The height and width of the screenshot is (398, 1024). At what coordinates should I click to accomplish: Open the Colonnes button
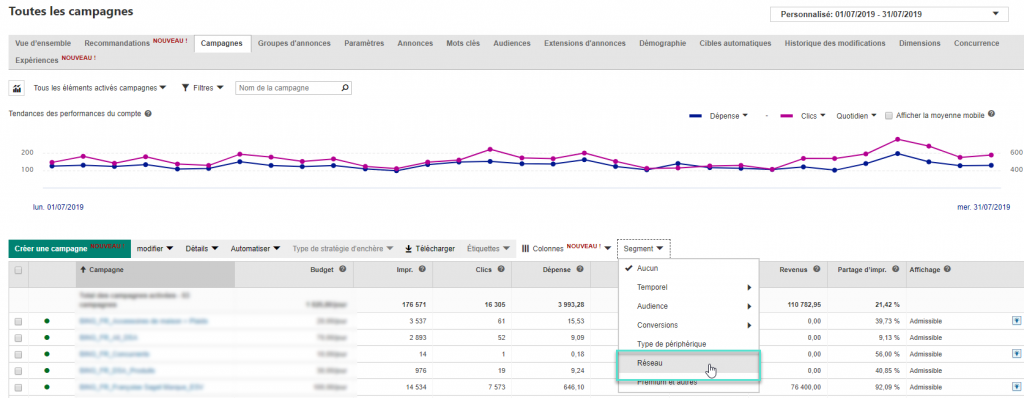[566, 249]
